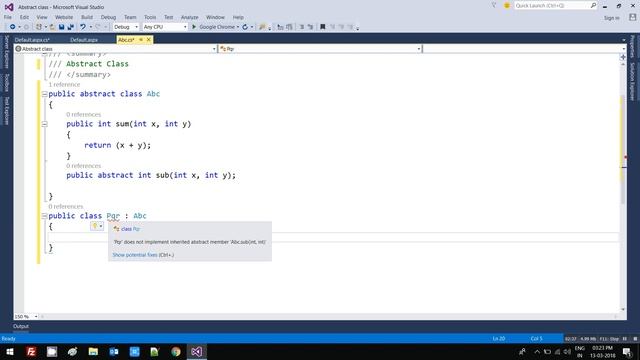Switch to the Default.aspx tab
This screenshot has height=360, width=640.
[84, 40]
